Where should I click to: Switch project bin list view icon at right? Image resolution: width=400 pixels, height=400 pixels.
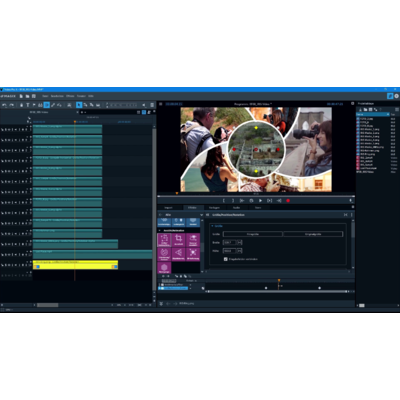point(397,109)
